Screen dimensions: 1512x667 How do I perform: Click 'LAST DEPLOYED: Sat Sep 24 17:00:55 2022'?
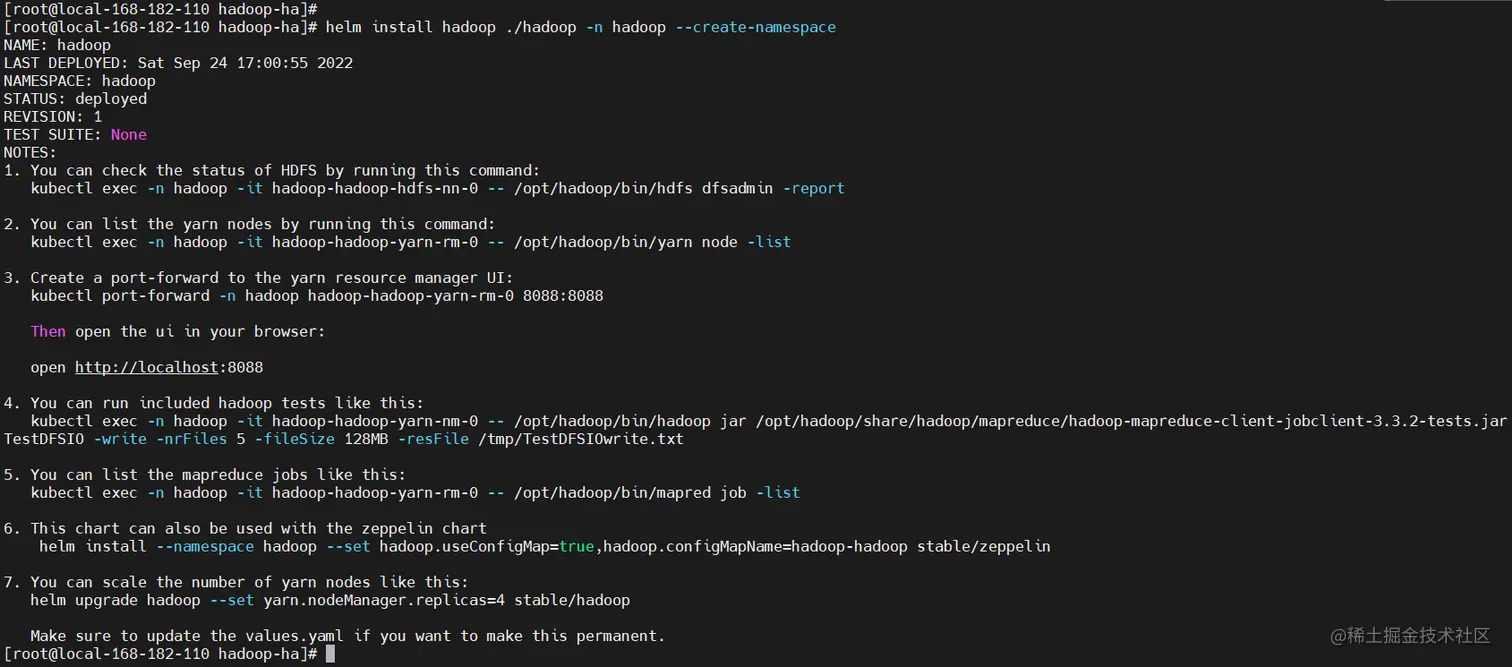(x=178, y=63)
